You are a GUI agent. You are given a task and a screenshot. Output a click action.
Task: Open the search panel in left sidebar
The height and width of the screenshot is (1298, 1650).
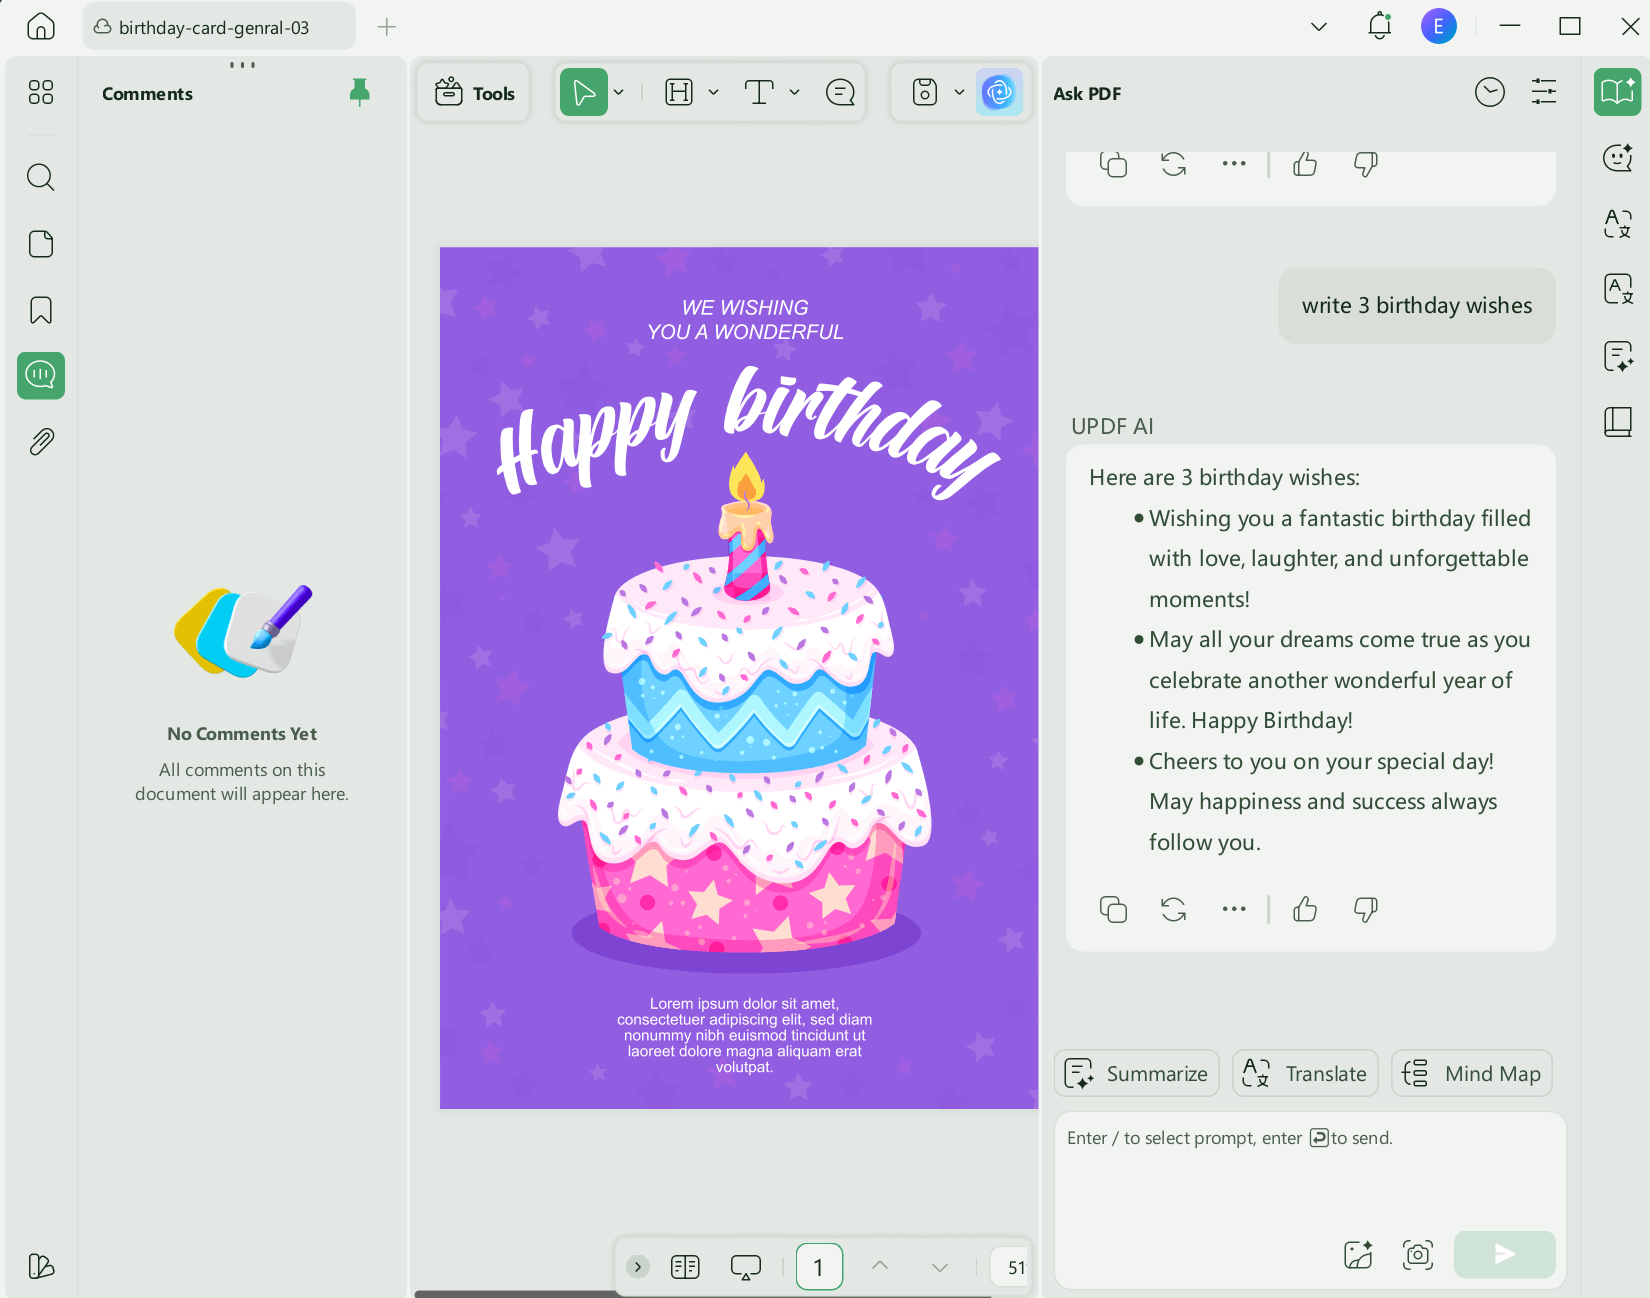41,177
